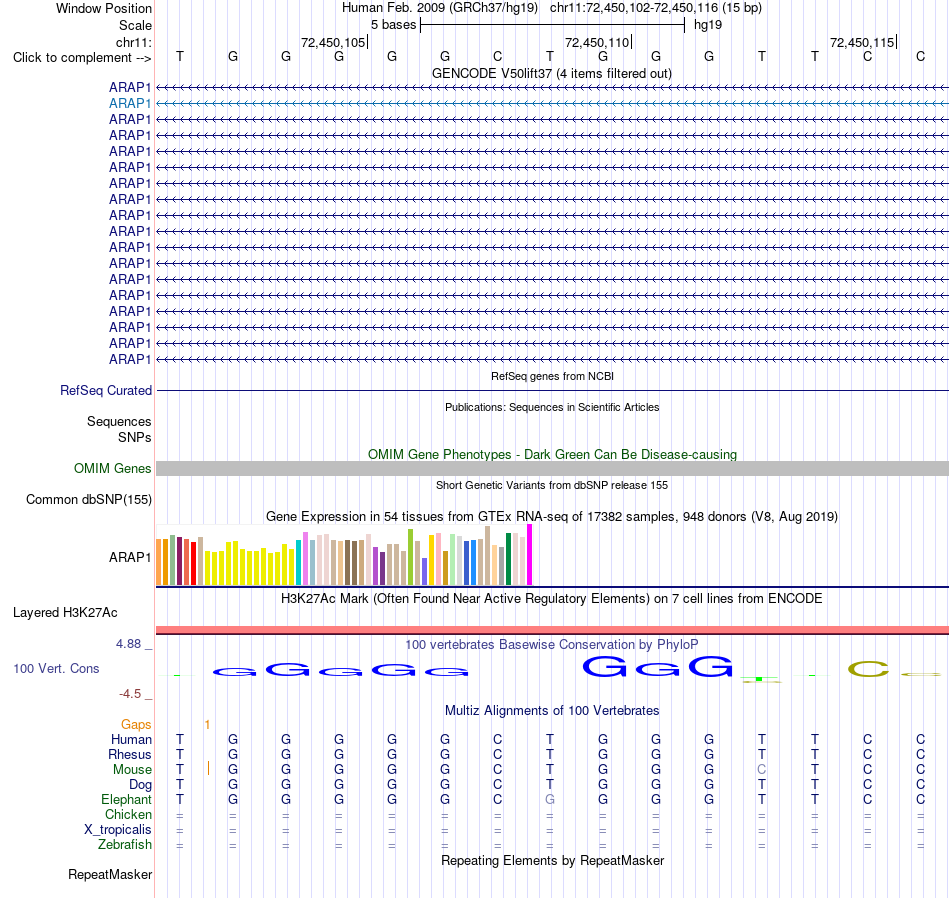950x898 pixels.
Task: Click the ARAP1 label beside GTEx chart
Action: point(130,557)
